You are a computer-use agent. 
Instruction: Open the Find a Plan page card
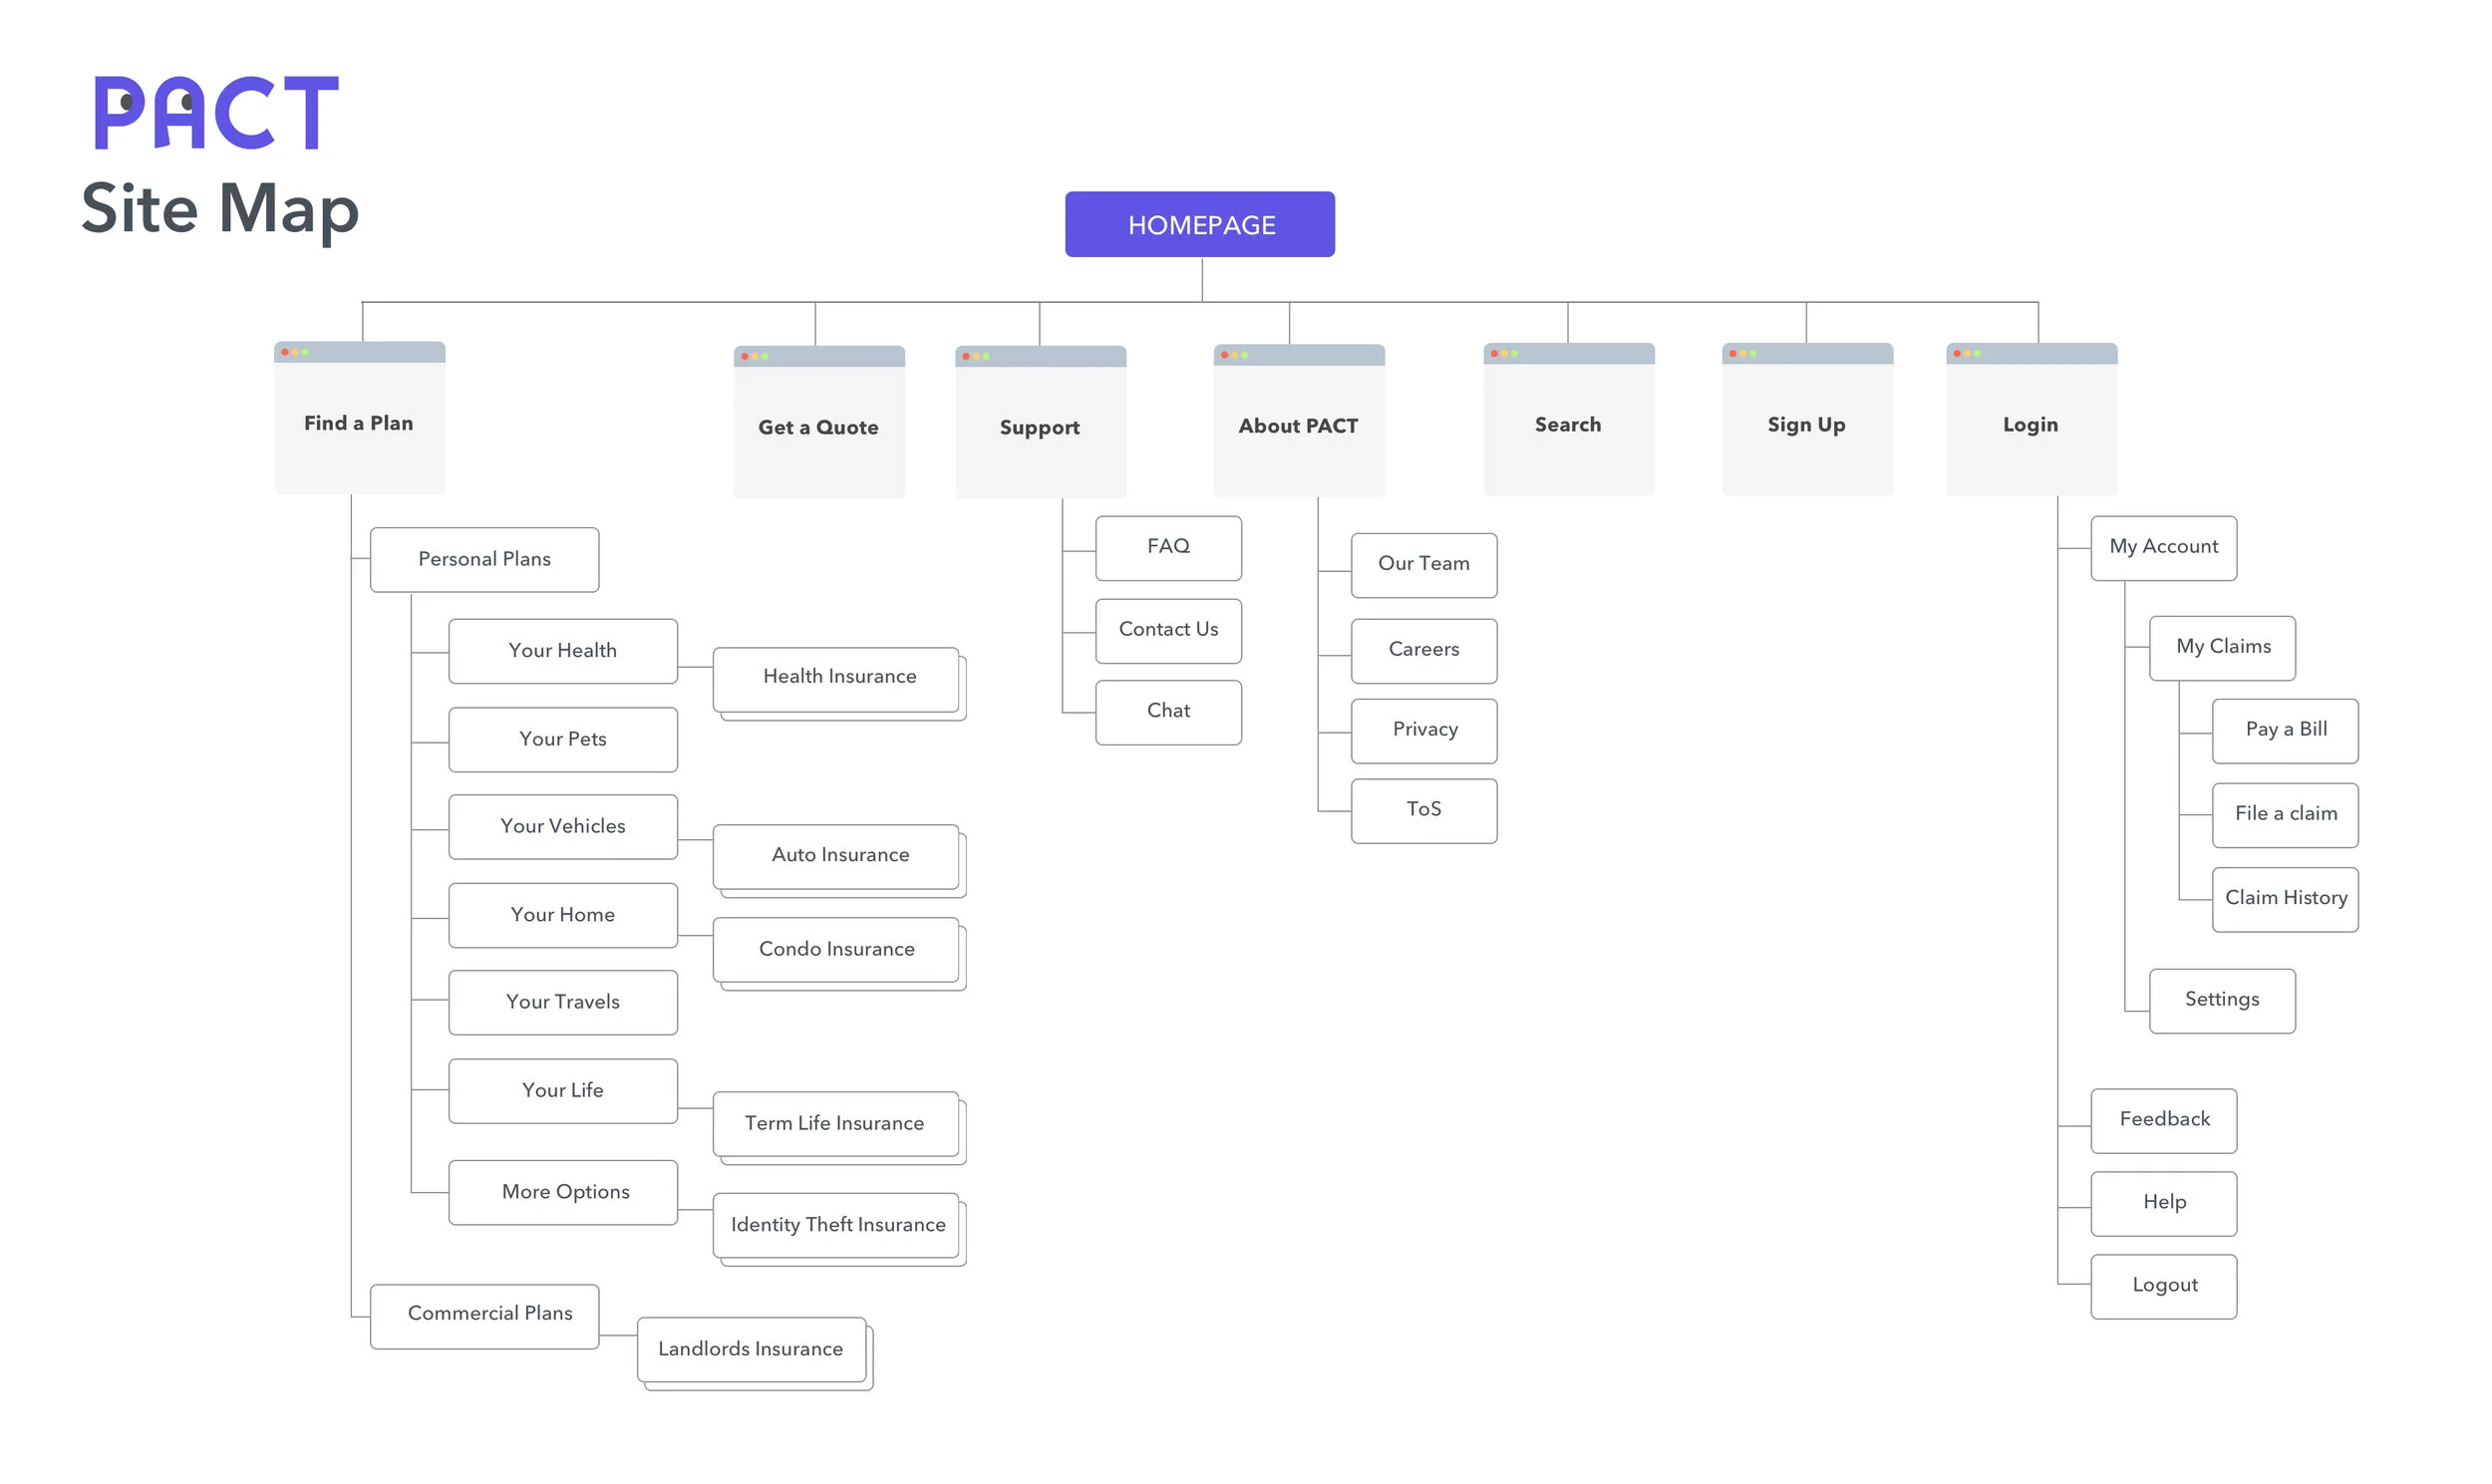[x=359, y=422]
